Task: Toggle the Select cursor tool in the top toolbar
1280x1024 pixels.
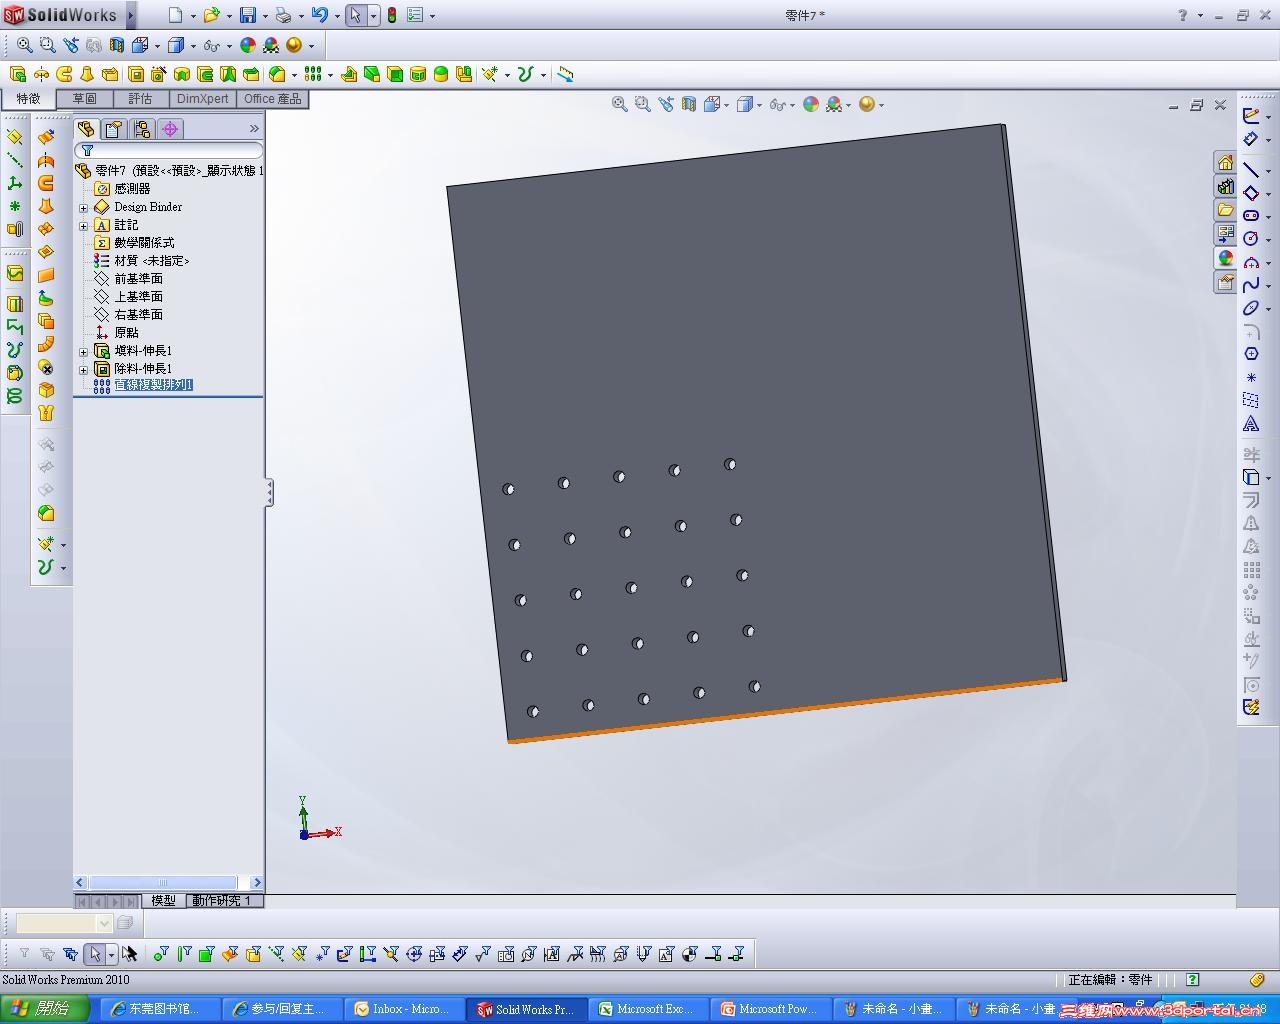Action: tap(355, 15)
